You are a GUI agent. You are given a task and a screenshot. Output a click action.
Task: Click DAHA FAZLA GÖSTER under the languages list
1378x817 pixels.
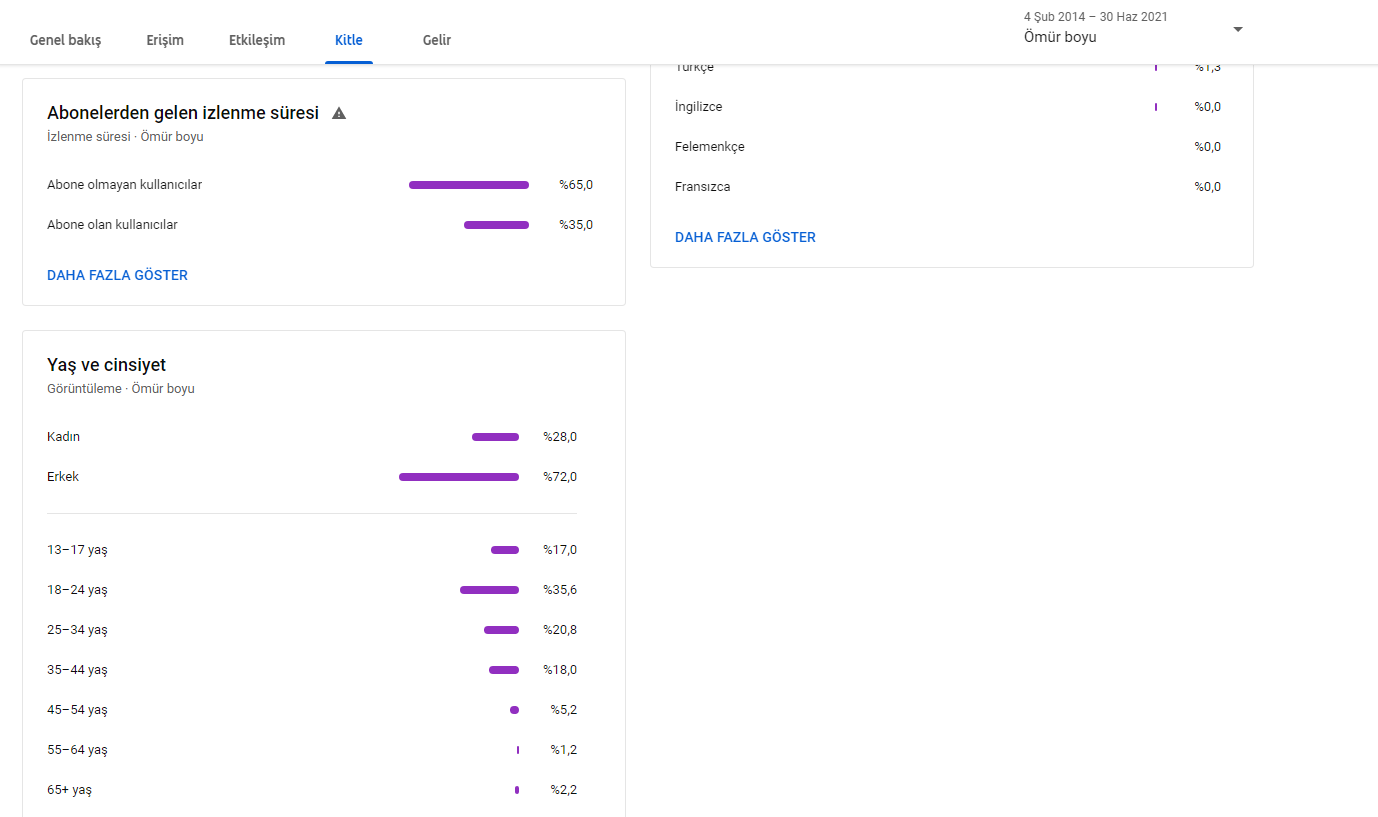pos(745,237)
